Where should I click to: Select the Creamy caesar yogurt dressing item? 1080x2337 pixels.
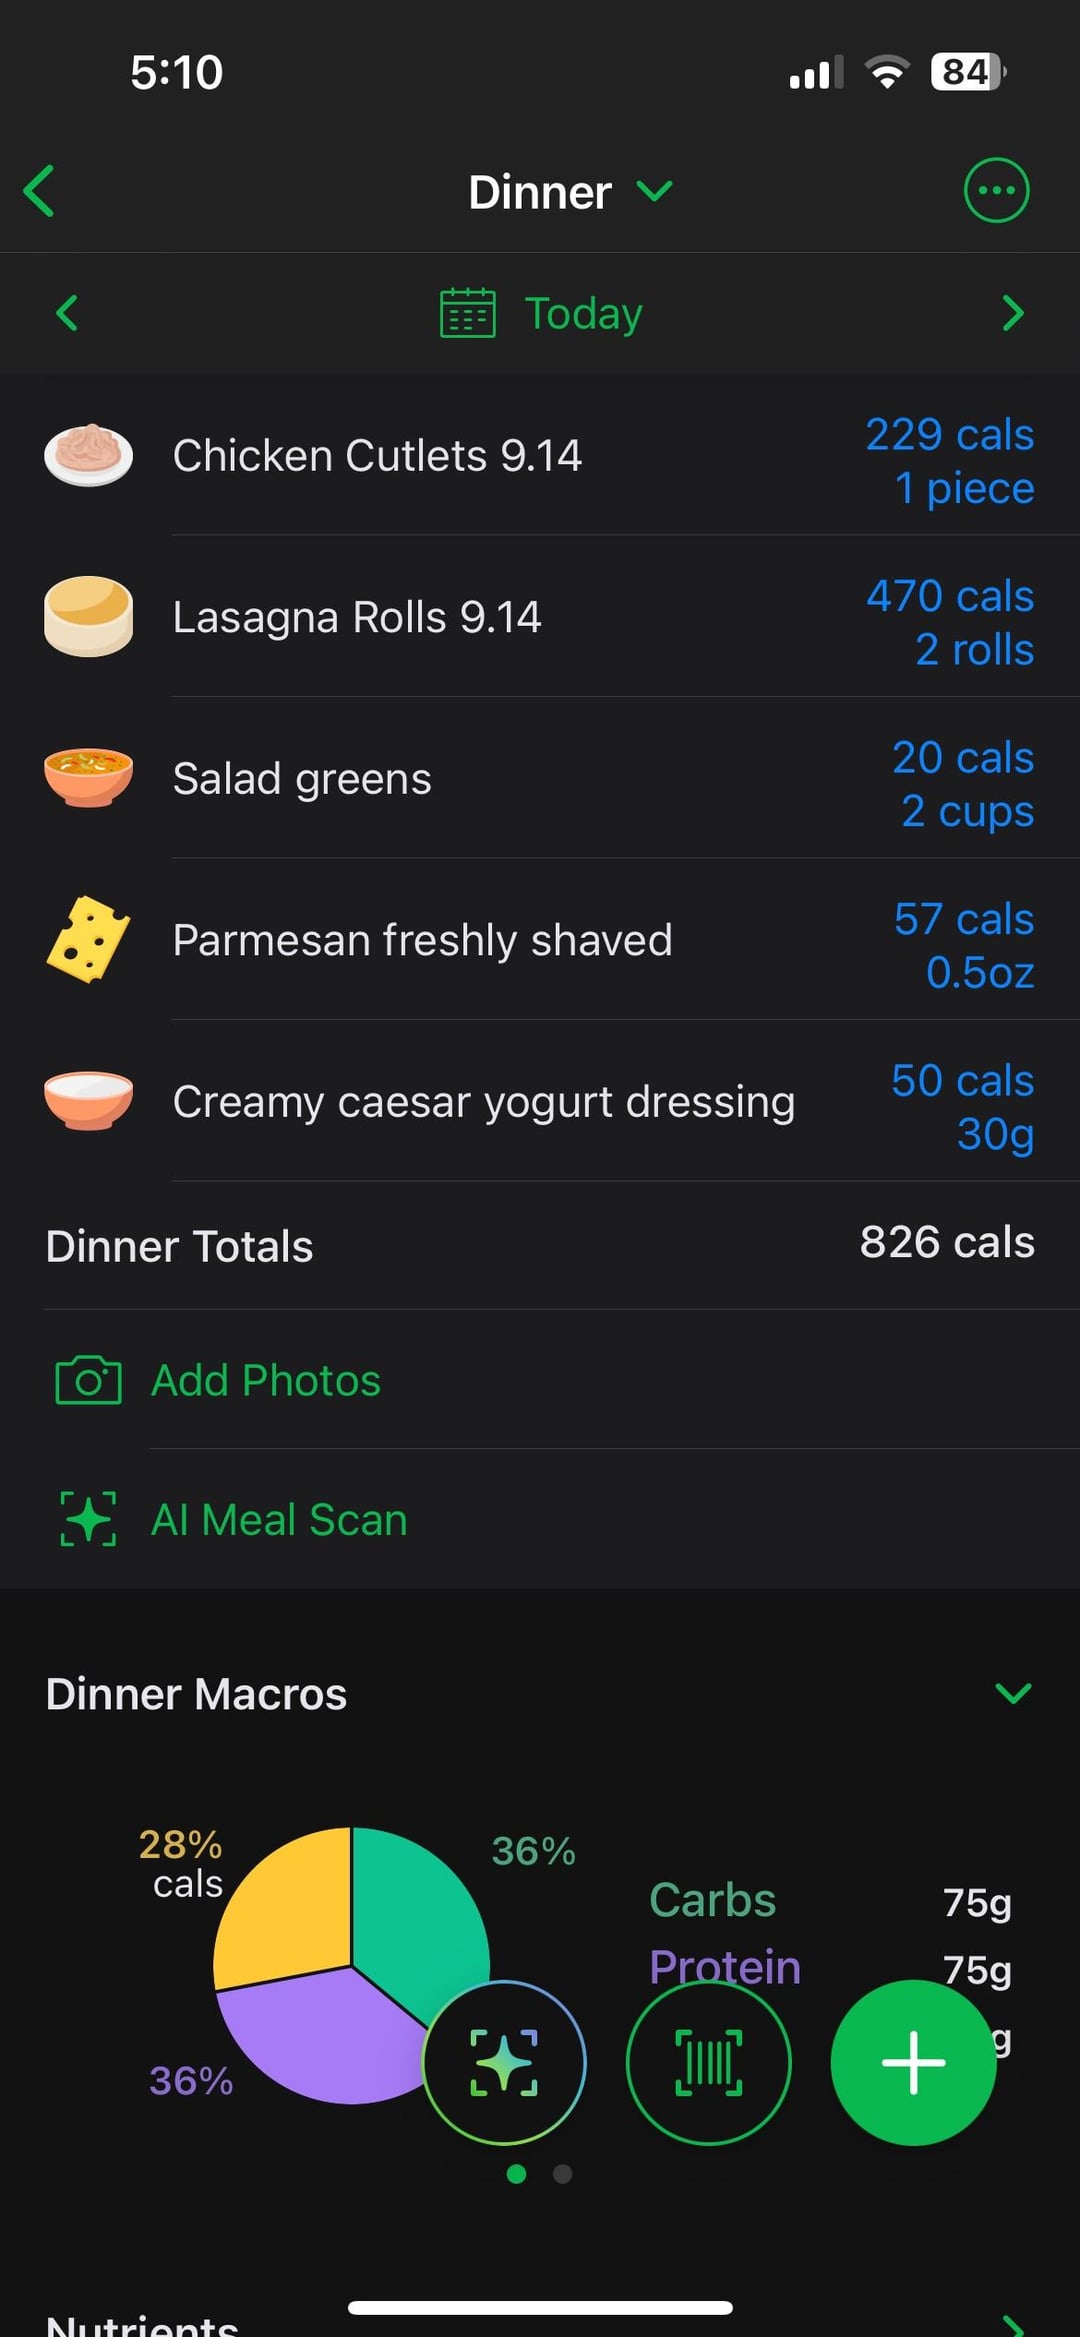pos(484,1102)
